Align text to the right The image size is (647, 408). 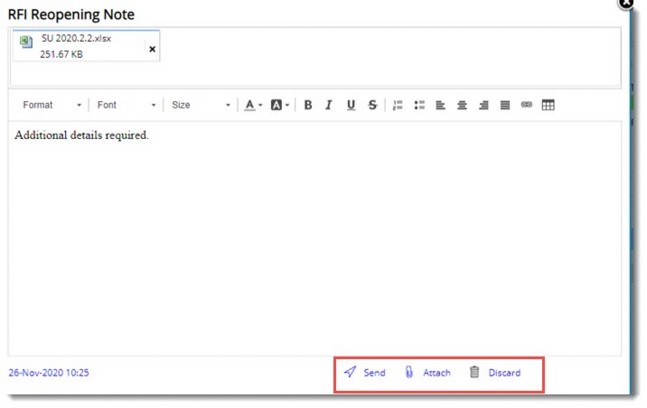(483, 105)
